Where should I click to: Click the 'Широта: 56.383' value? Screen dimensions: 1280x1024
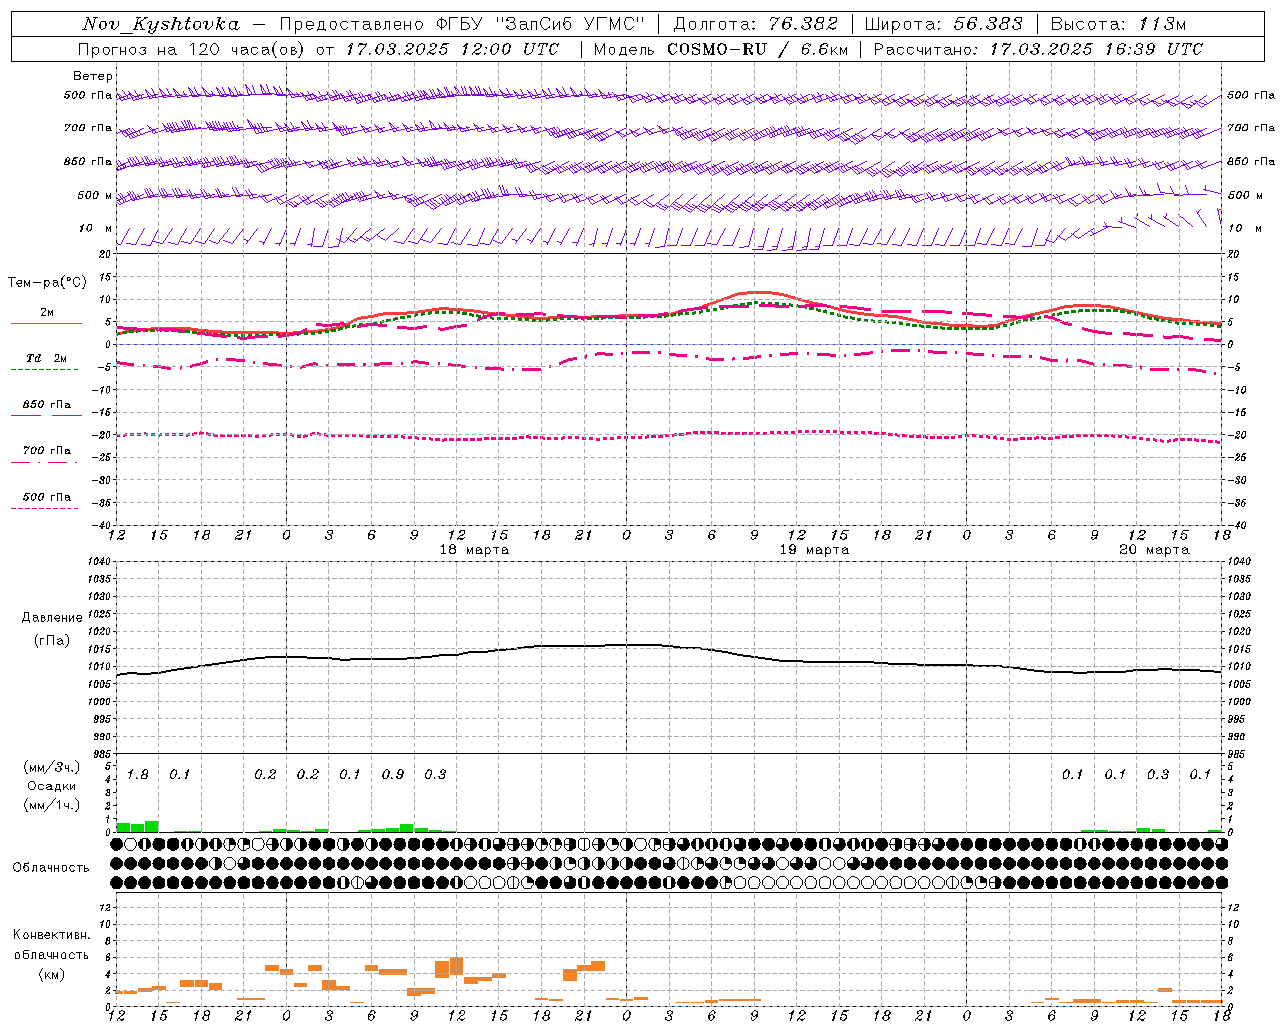click(x=944, y=24)
